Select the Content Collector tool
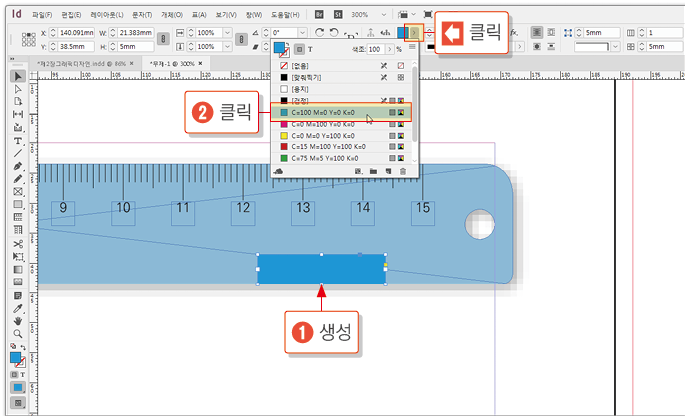The image size is (685, 416). pos(18,127)
